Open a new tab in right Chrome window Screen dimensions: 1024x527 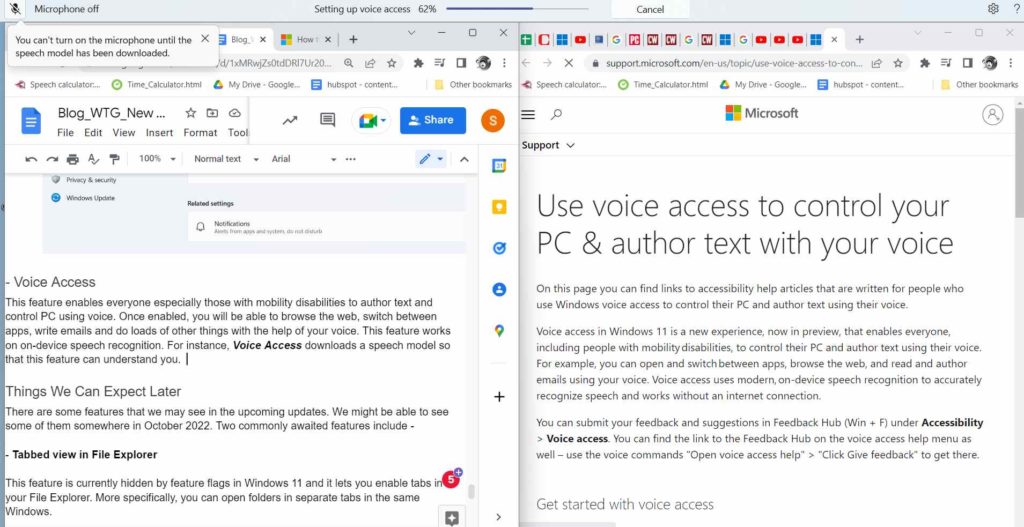click(859, 39)
